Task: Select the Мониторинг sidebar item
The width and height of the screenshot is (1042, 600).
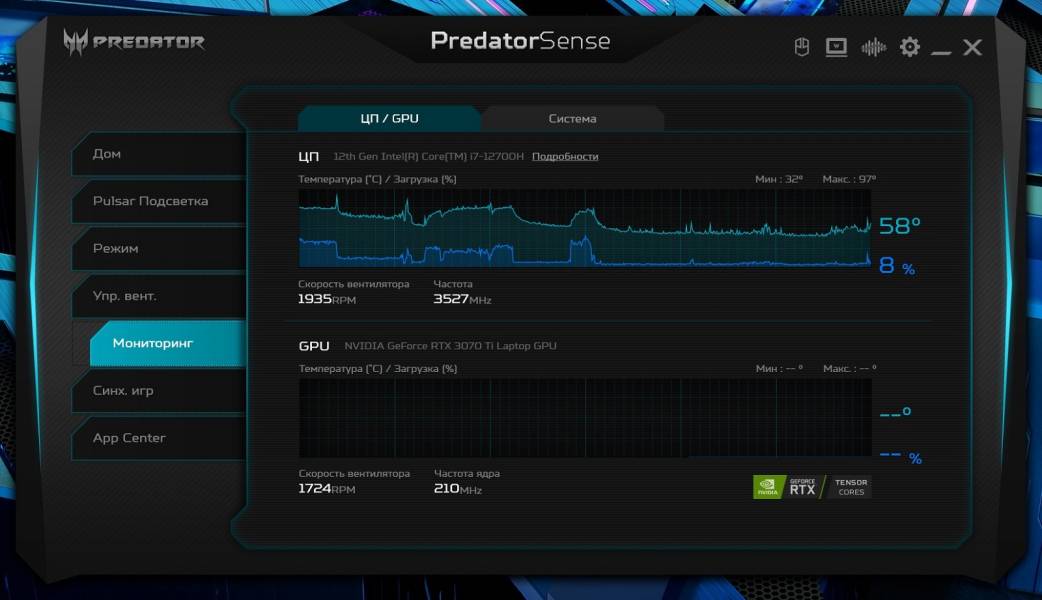Action: pos(167,343)
